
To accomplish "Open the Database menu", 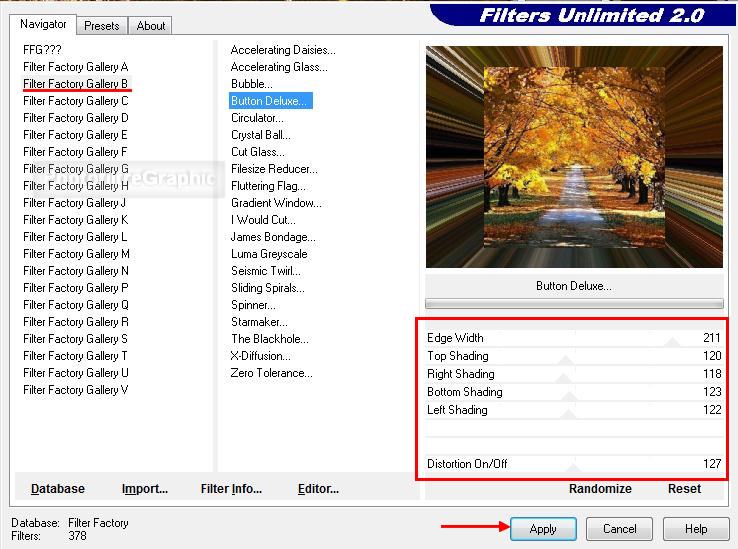I will coord(58,489).
